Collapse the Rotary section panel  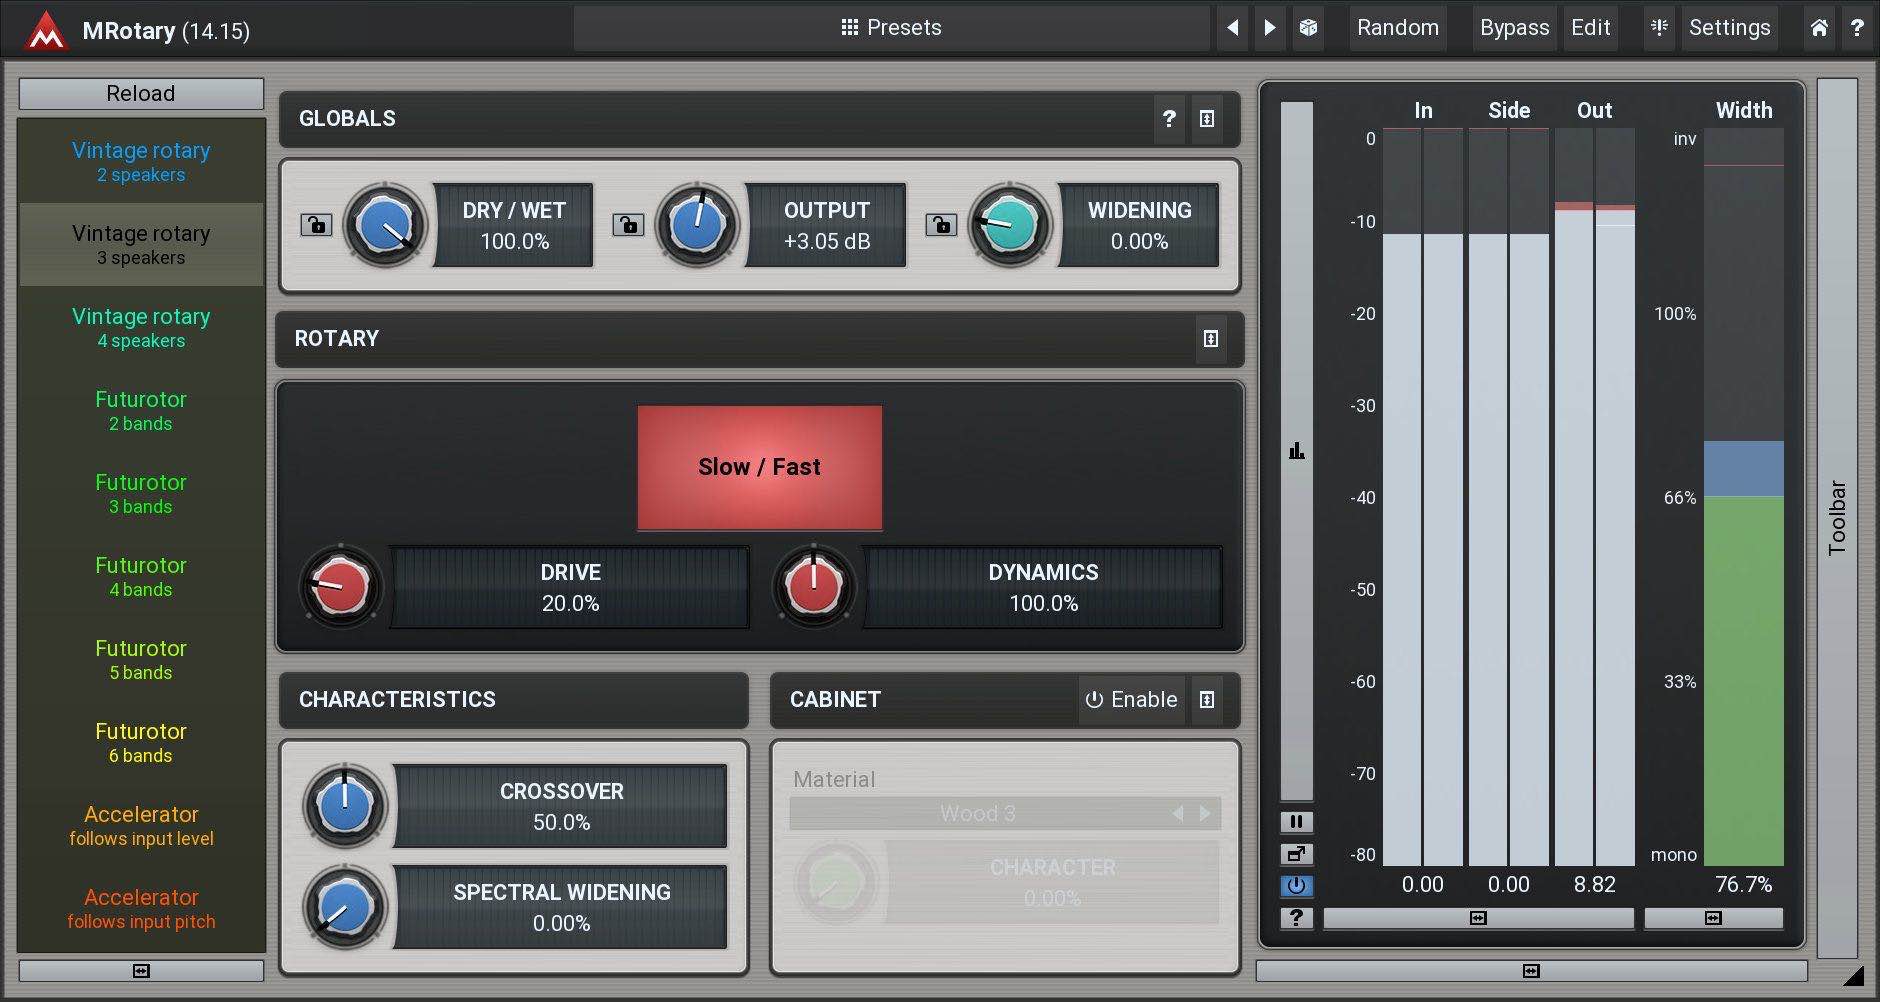[1210, 339]
